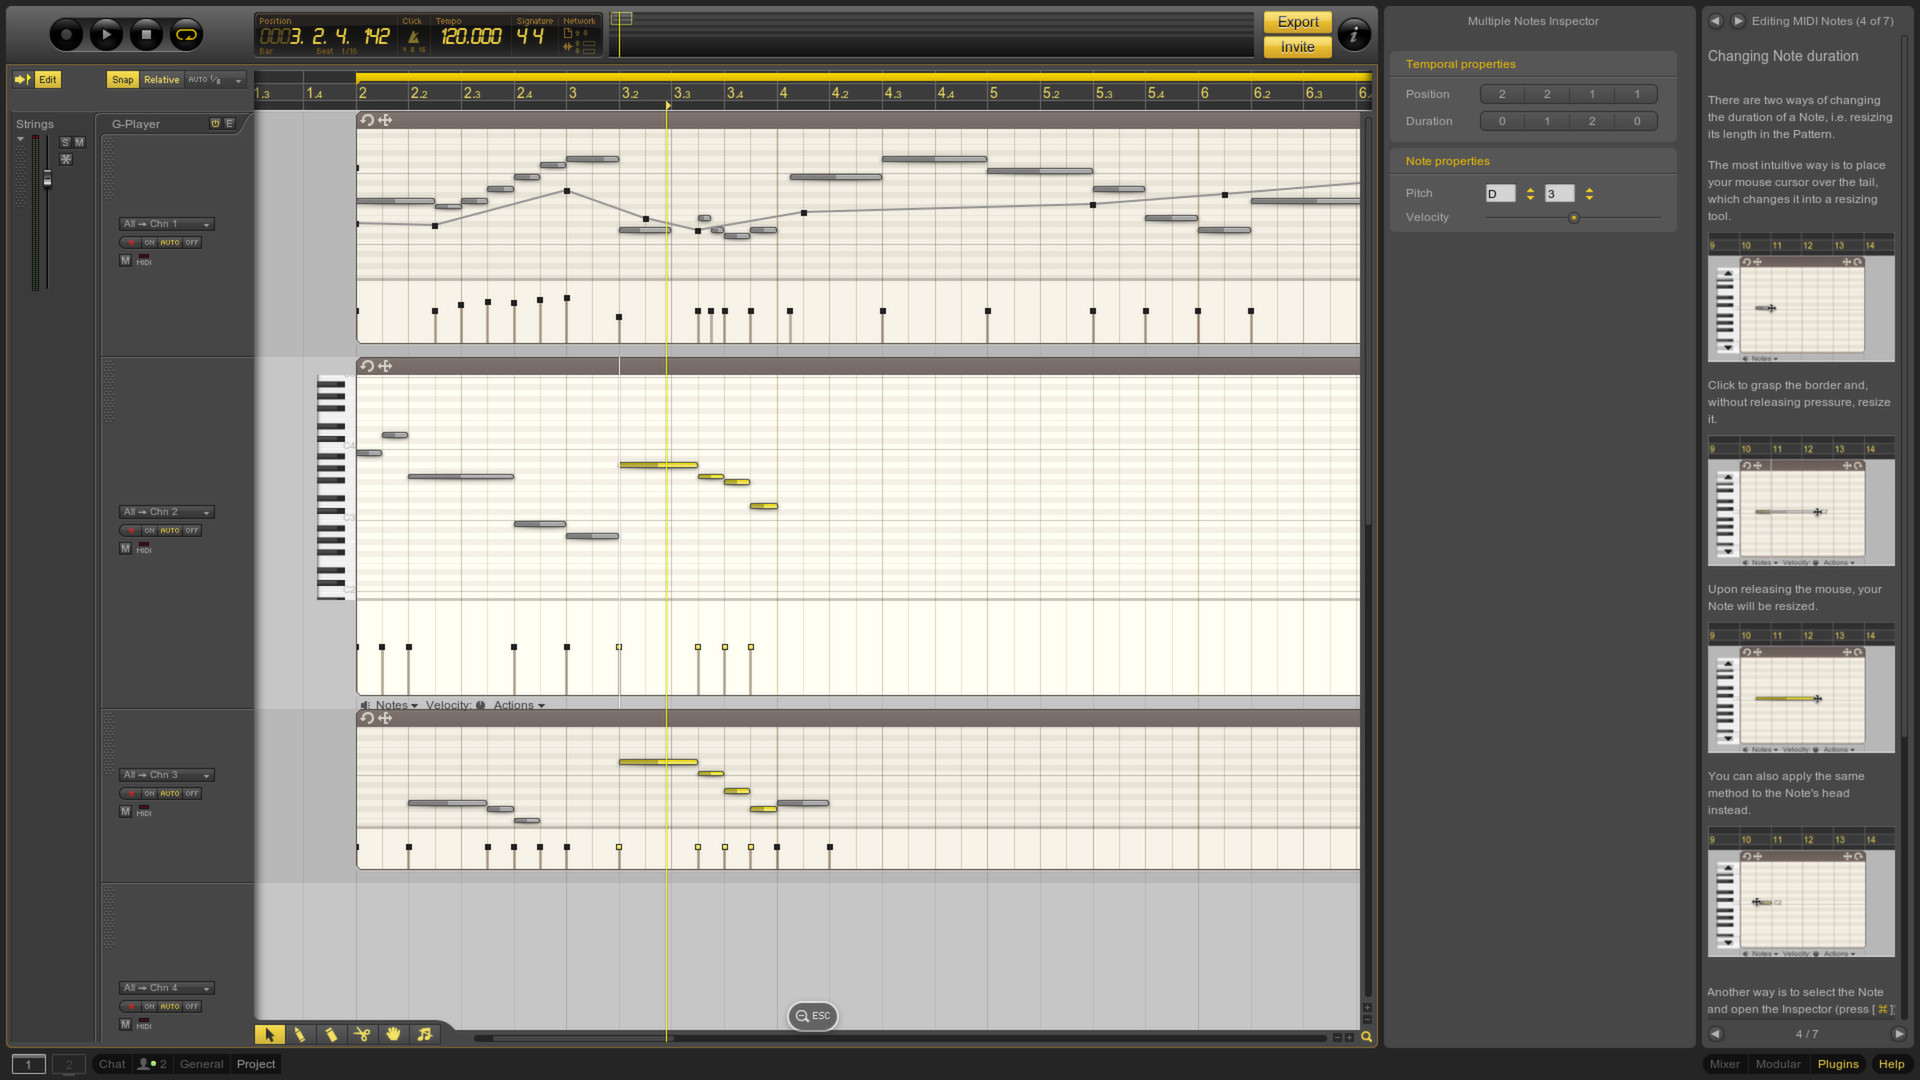Toggle Snap mode on or off
Viewport: 1920px width, 1080px height.
coord(122,79)
